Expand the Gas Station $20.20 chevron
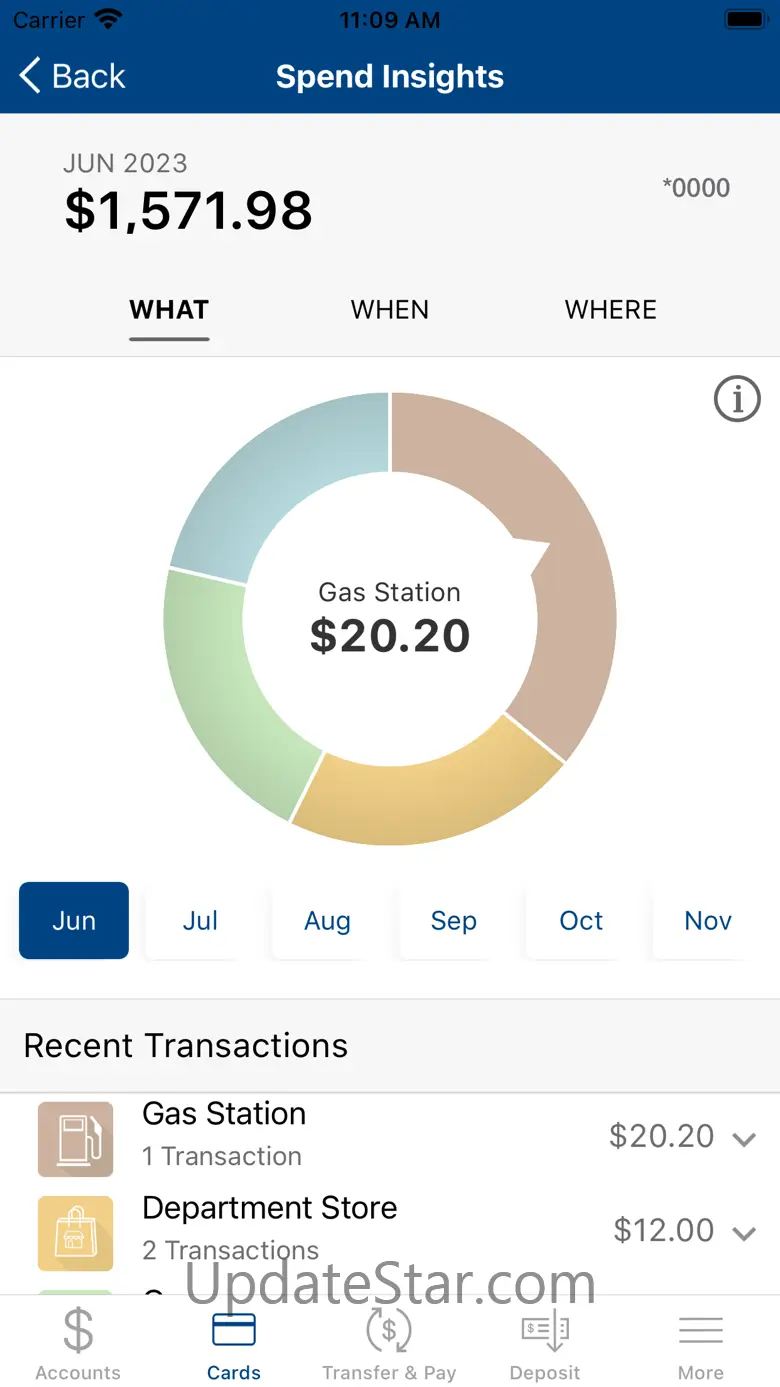Image resolution: width=780 pixels, height=1387 pixels. point(744,1139)
